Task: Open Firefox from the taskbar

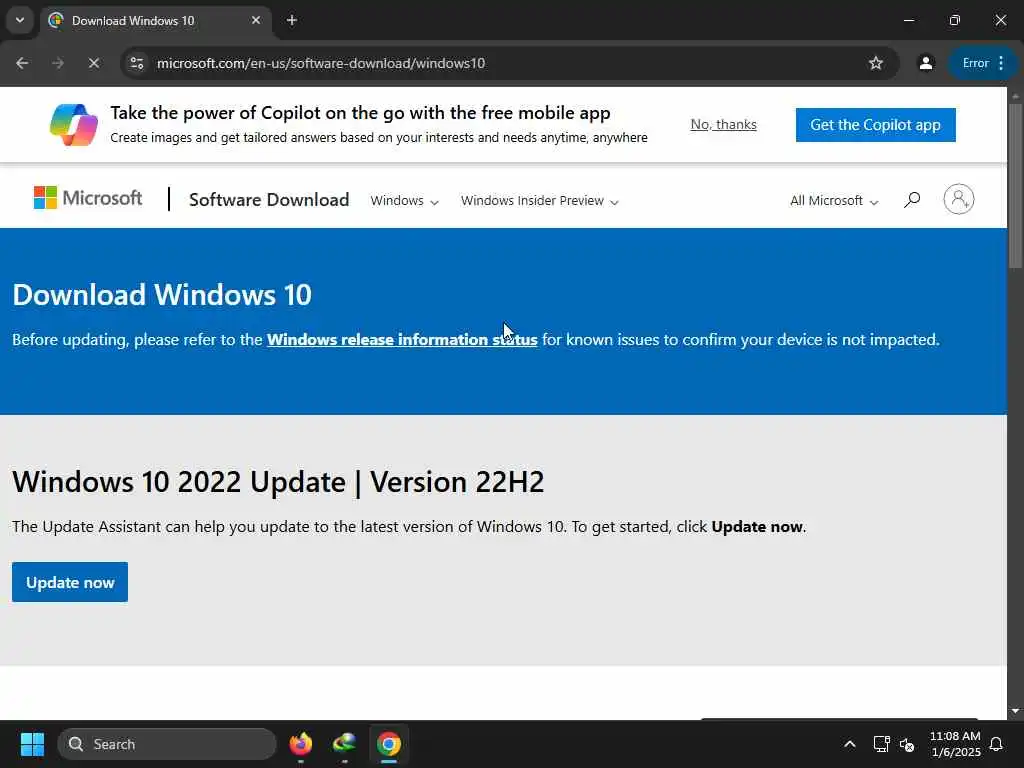Action: [x=300, y=744]
